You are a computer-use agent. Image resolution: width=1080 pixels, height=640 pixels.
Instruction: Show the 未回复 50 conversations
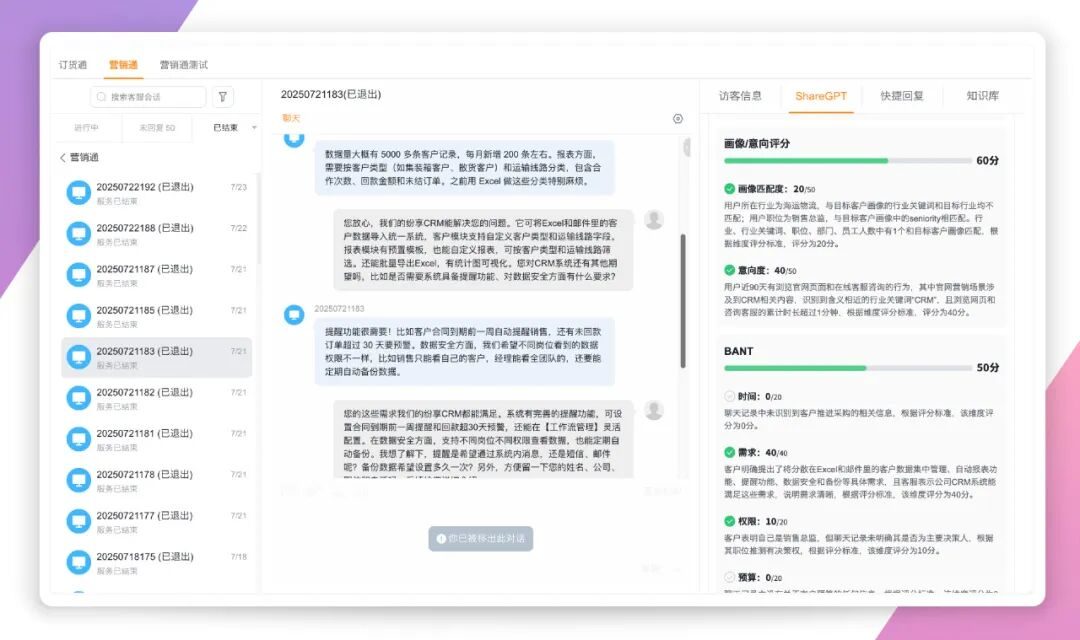(157, 128)
